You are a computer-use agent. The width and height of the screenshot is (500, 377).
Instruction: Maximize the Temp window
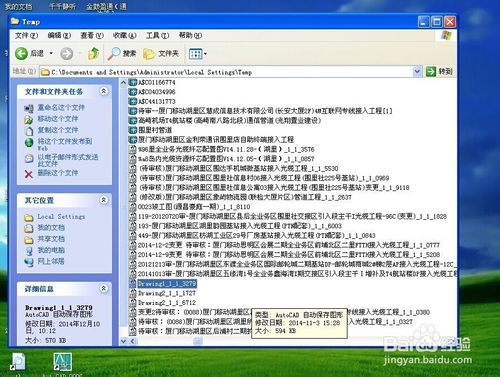437,22
